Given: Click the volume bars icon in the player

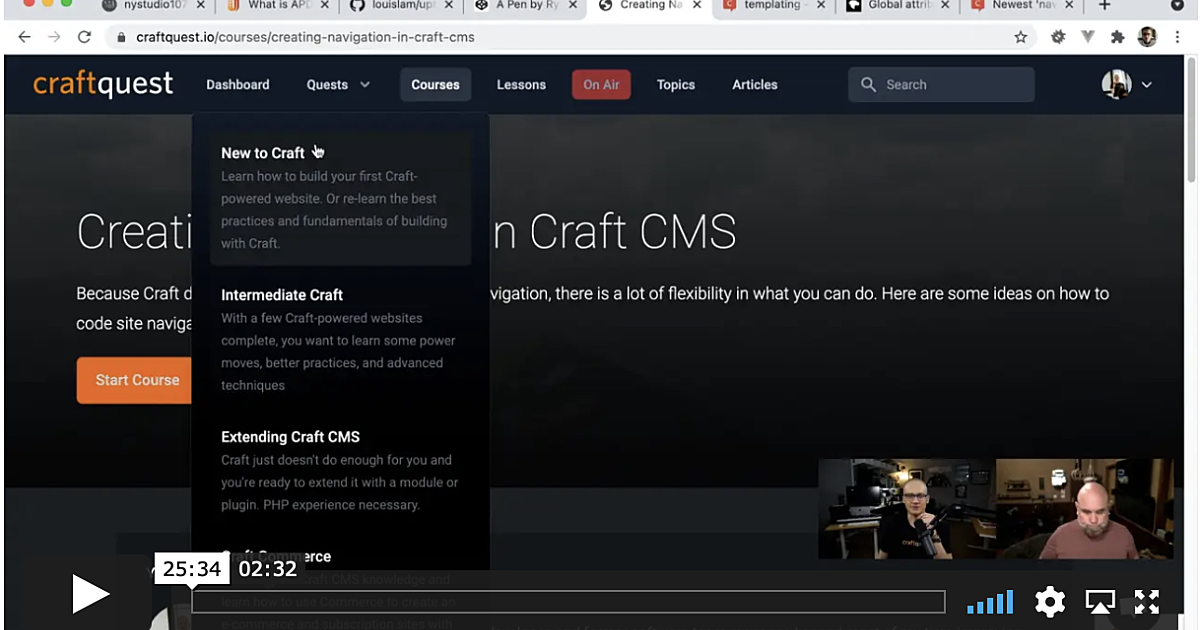Looking at the screenshot, I should (x=989, y=601).
